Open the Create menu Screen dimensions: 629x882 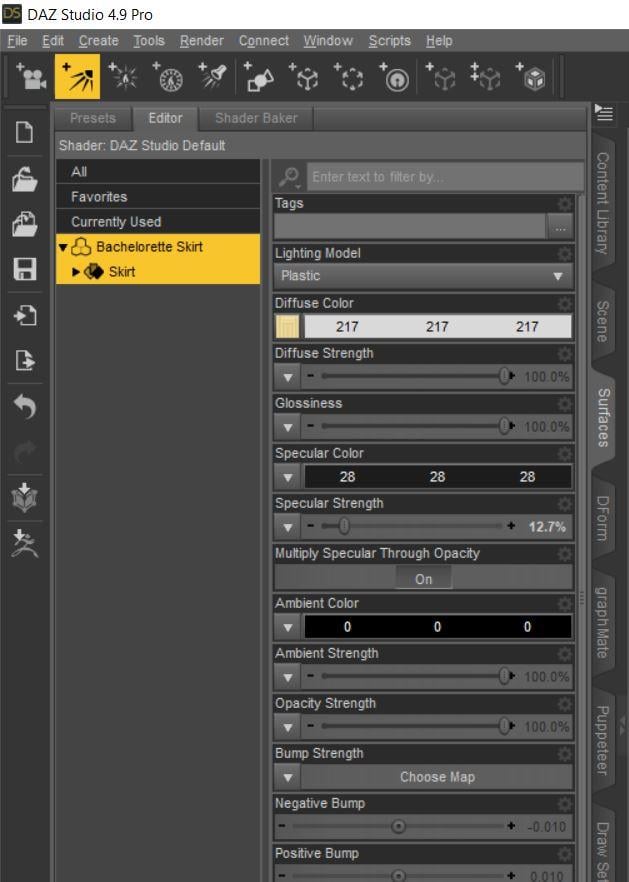tap(98, 41)
